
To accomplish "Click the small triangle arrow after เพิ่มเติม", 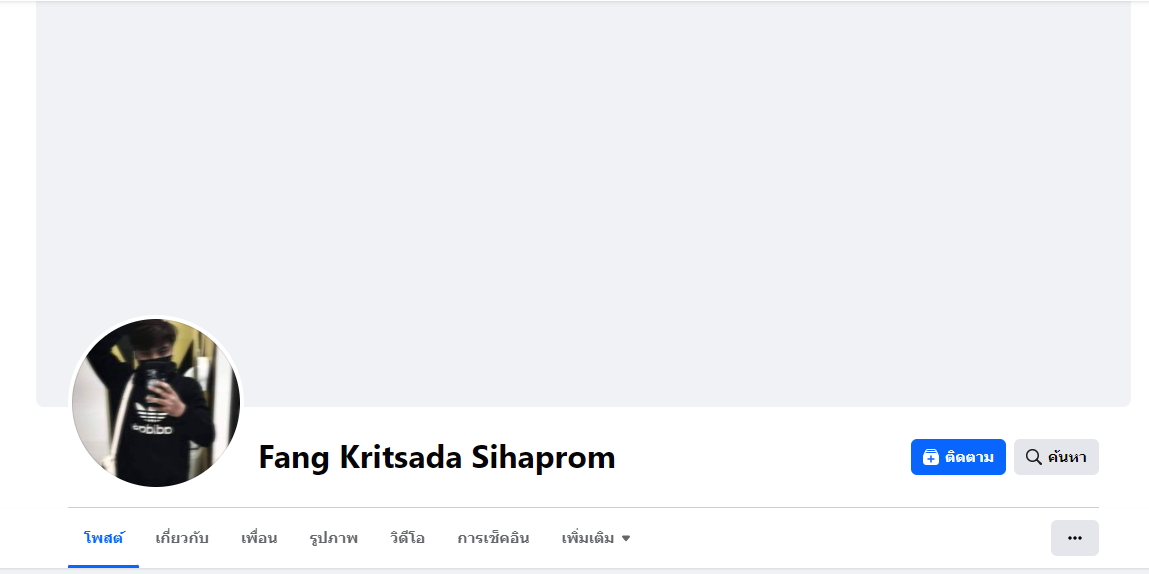I will [626, 539].
